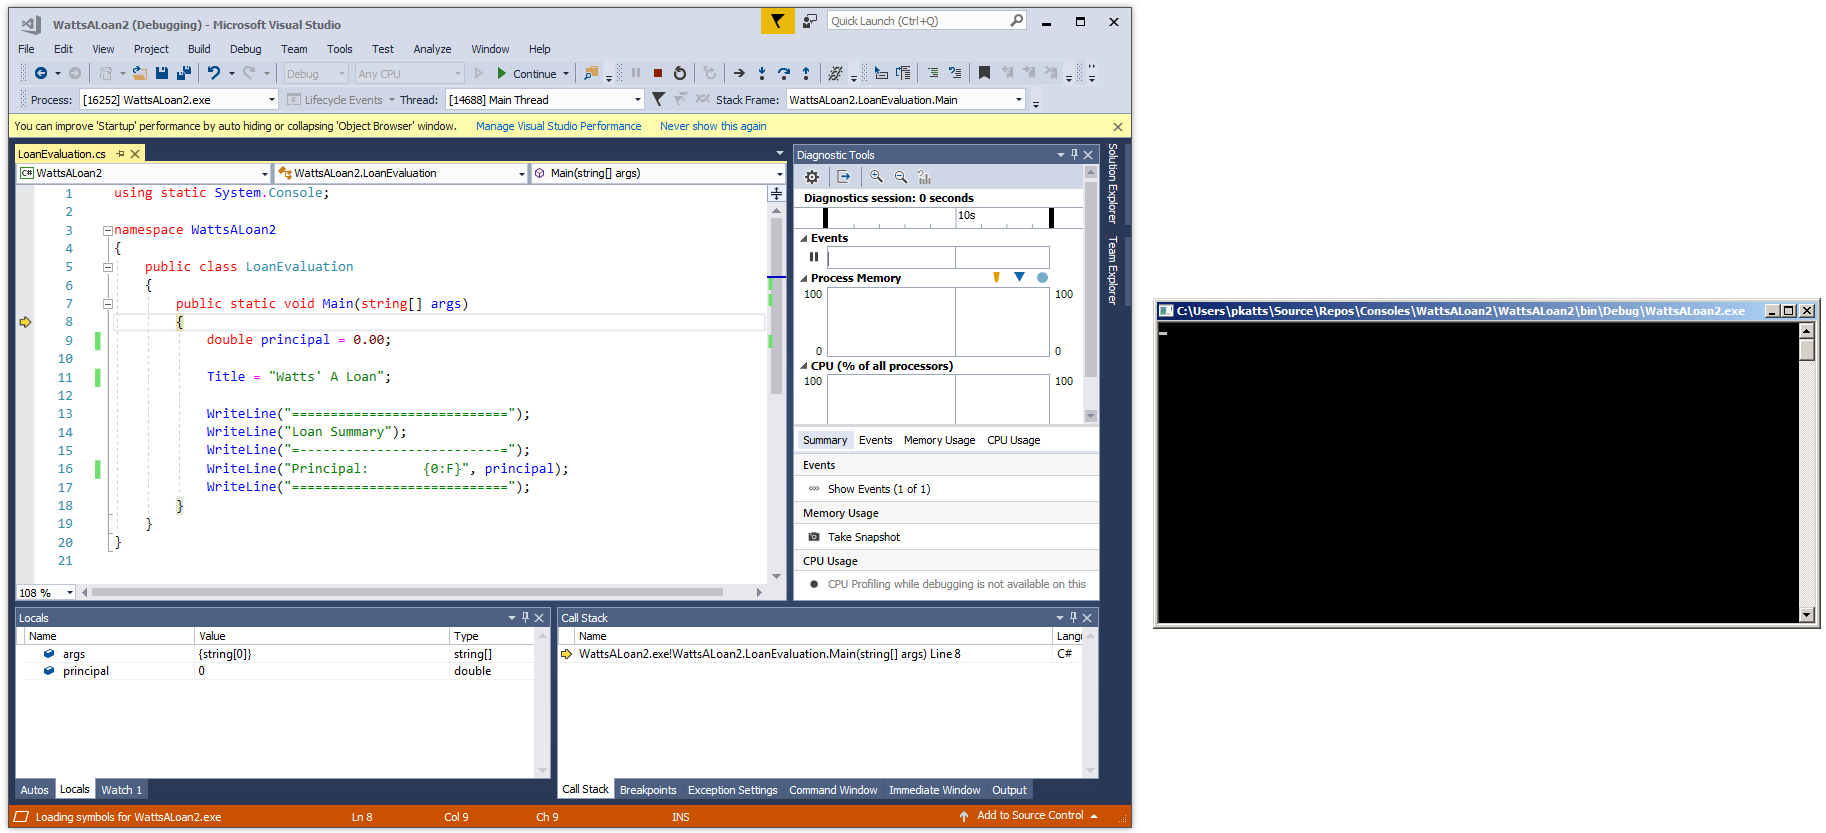Click the Open File icon
The image size is (1826, 833).
140,73
